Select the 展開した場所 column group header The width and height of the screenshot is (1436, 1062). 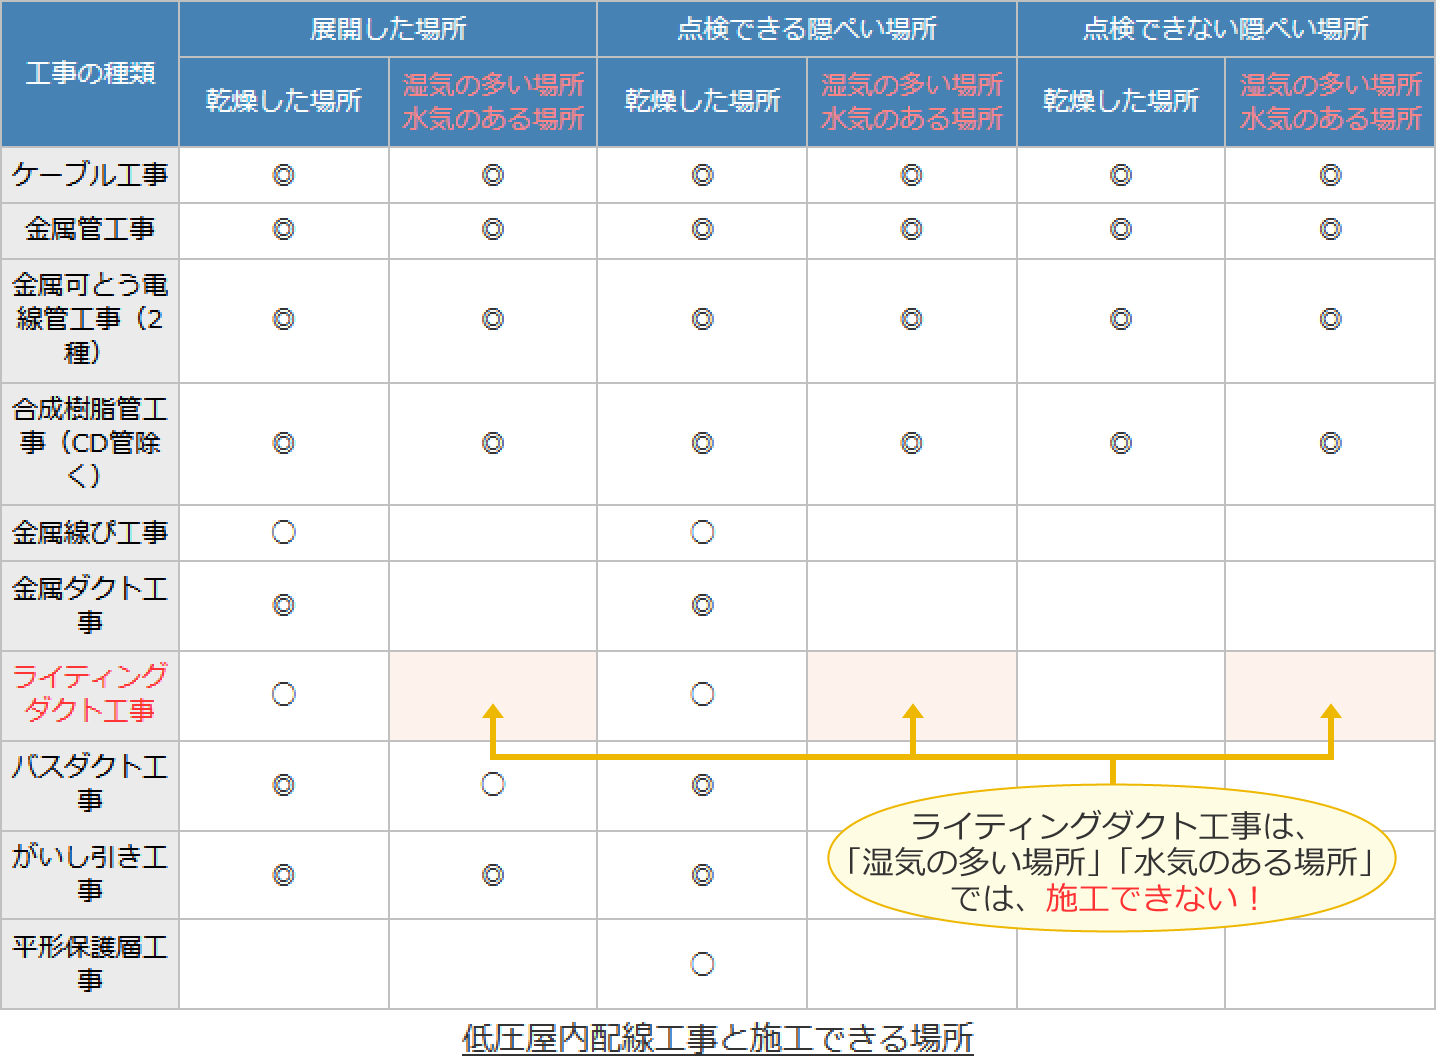(388, 29)
